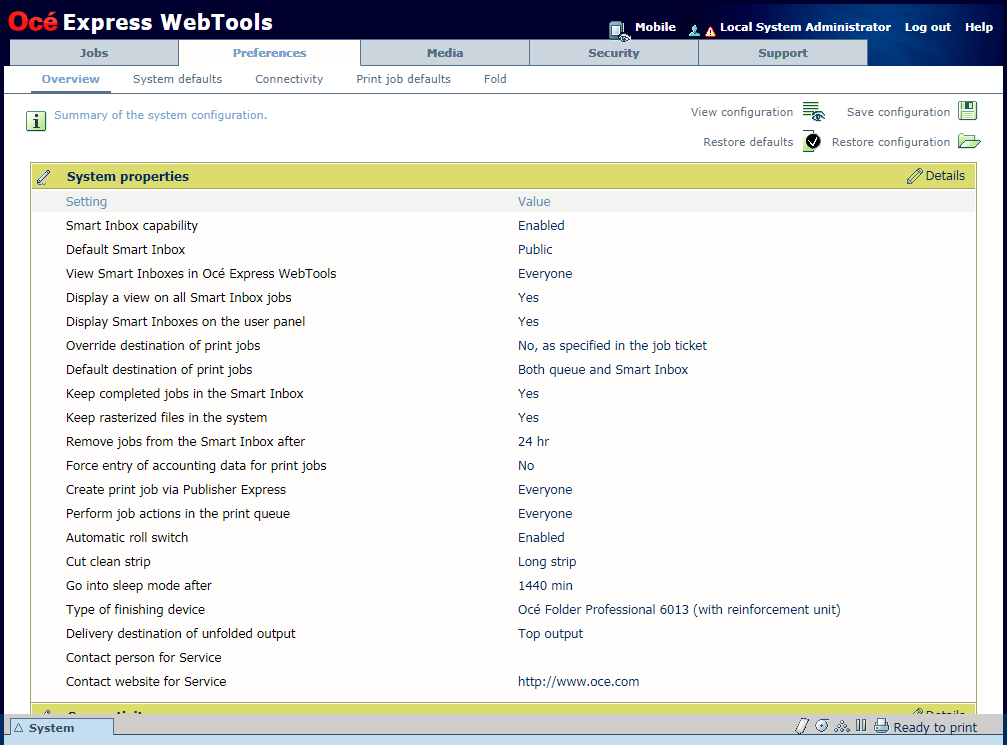
Task: Click the 'Both queue and Smart Inbox' value
Action: pos(603,369)
